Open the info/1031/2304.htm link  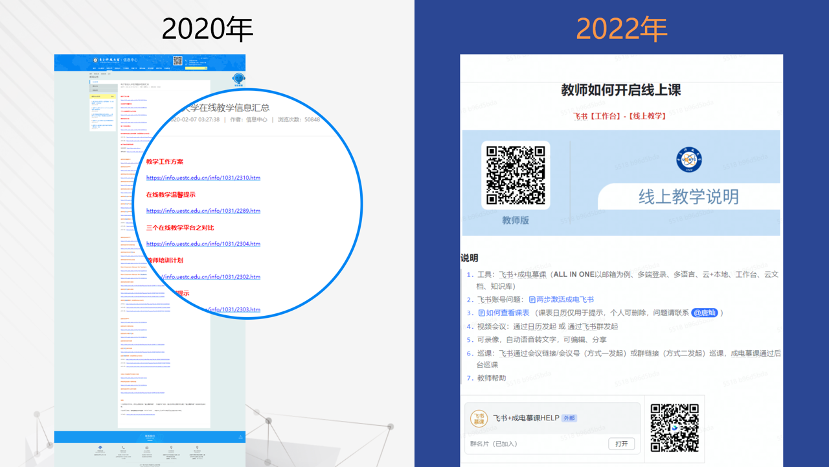203,244
